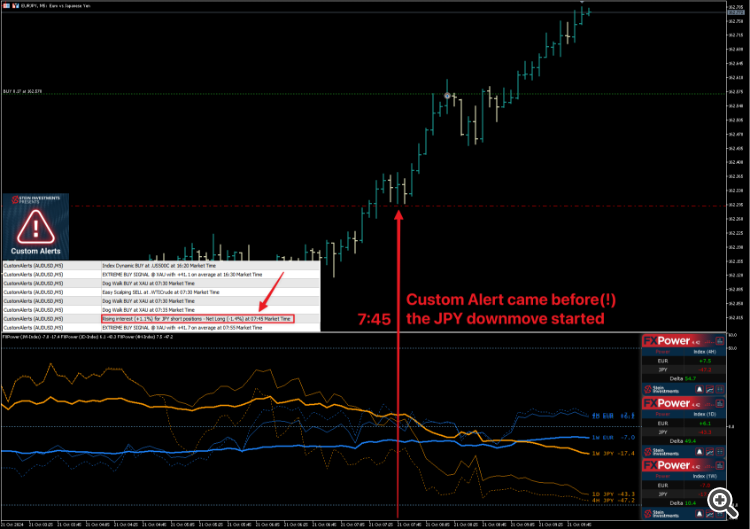Click the alert bell in the 4H FXPower panel
750x529 pixels.
tap(699, 389)
